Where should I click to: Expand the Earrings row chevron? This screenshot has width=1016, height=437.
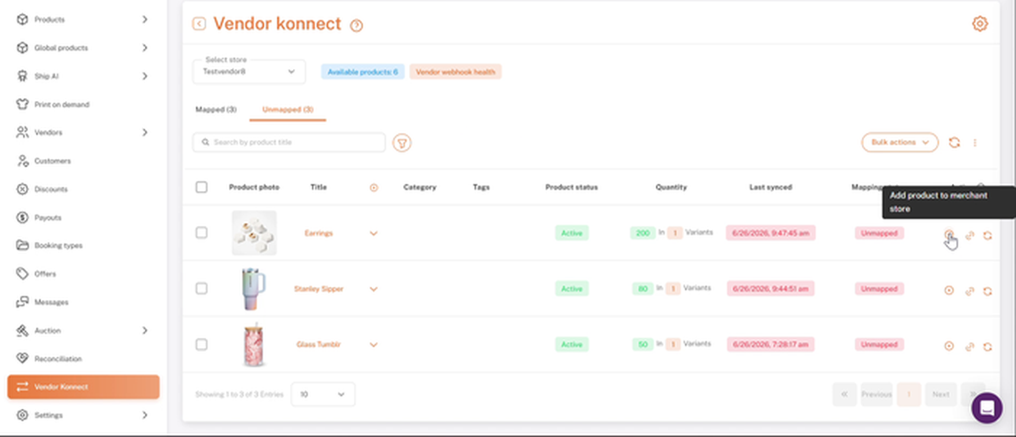pos(373,233)
